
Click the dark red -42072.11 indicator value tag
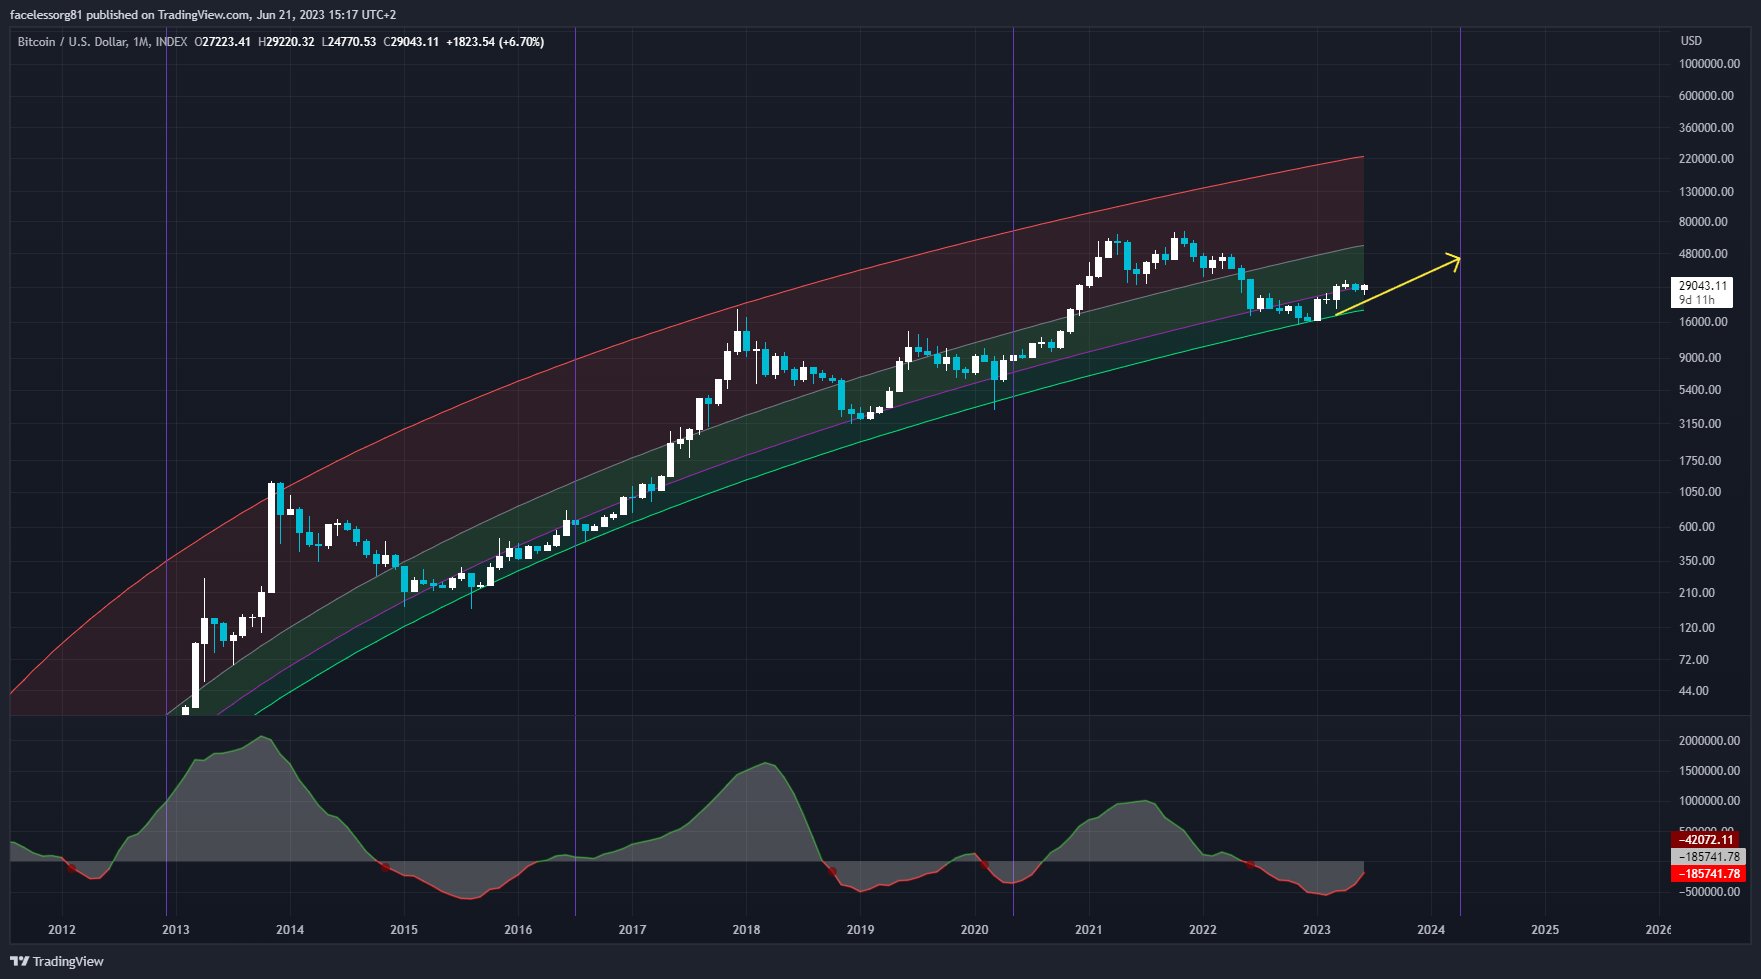(x=1705, y=840)
